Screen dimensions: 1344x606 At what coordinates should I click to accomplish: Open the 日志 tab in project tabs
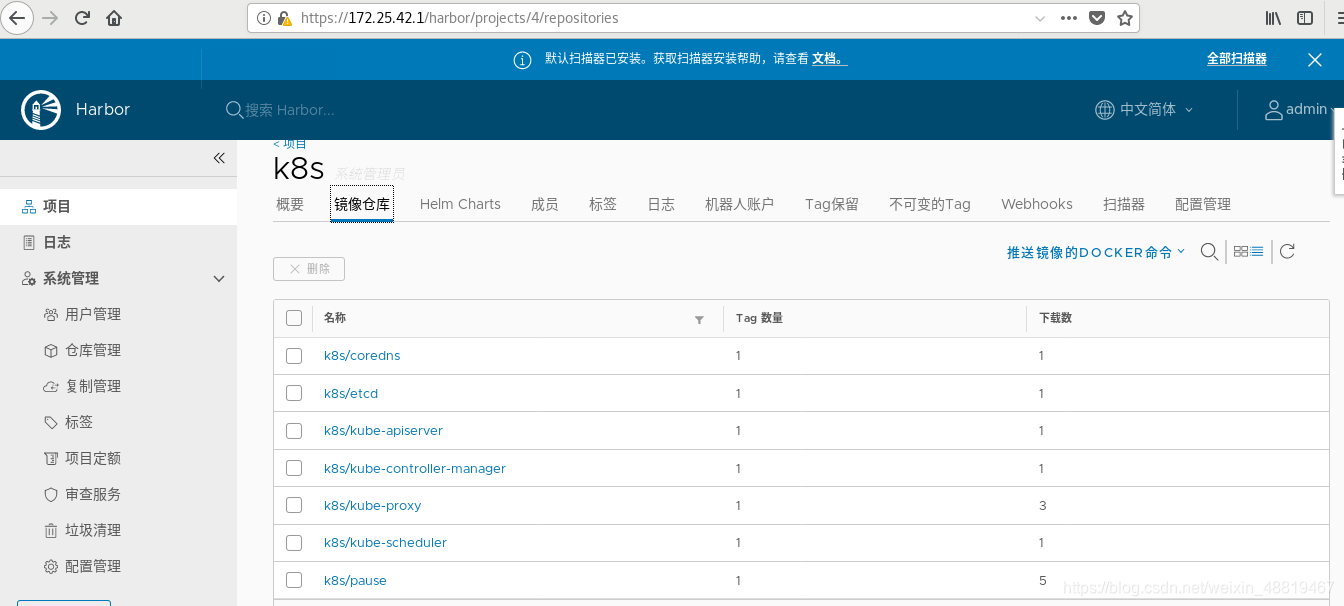(x=661, y=204)
